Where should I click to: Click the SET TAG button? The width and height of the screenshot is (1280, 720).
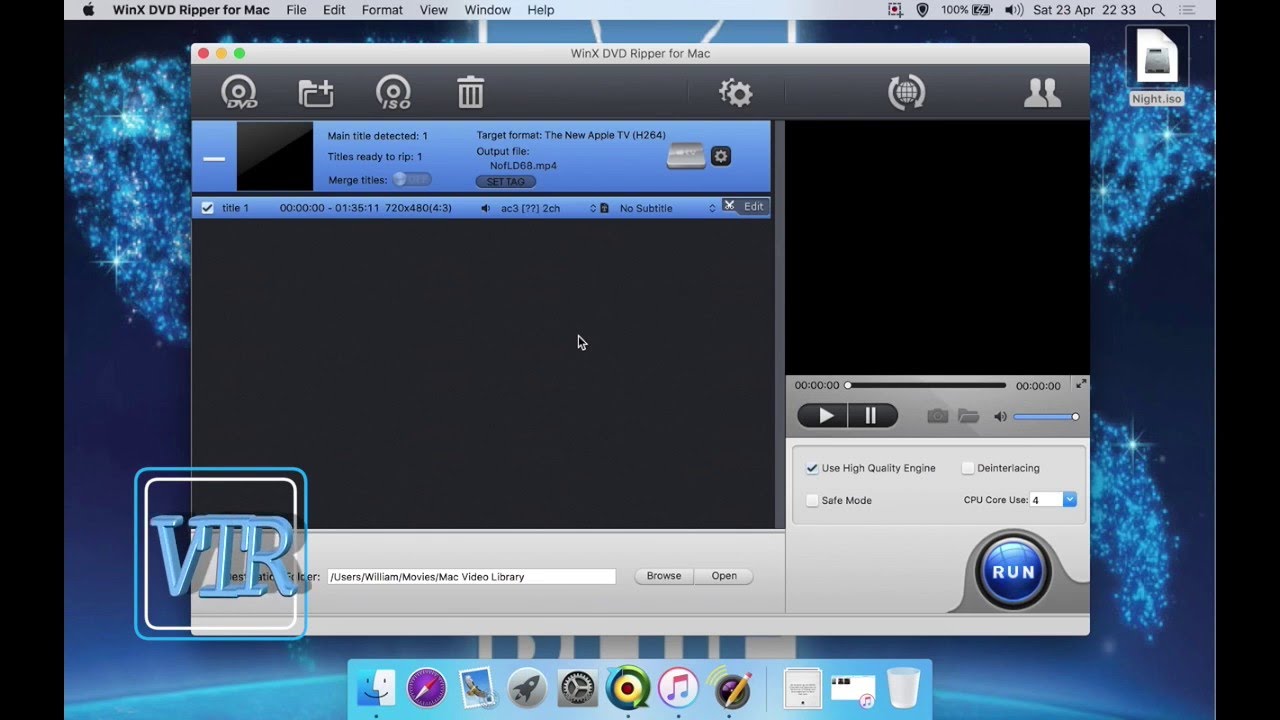tap(506, 182)
